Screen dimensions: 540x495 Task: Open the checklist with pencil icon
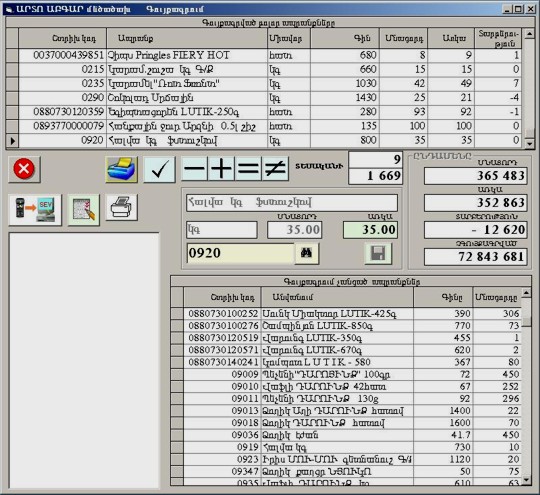pos(84,209)
